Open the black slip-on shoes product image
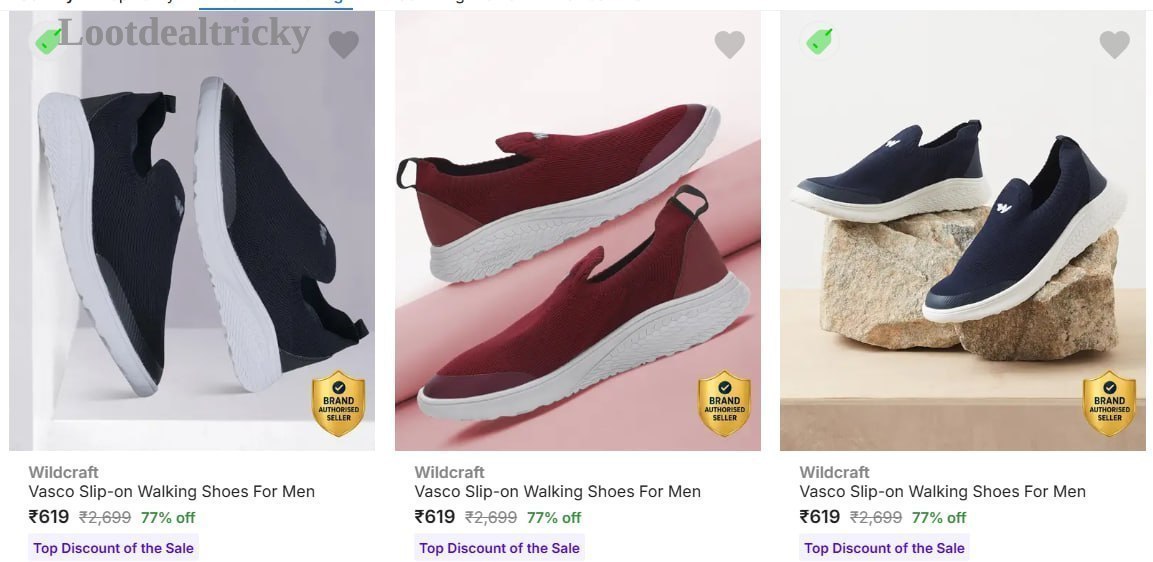Screen dimensions: 1153x562 coord(192,231)
